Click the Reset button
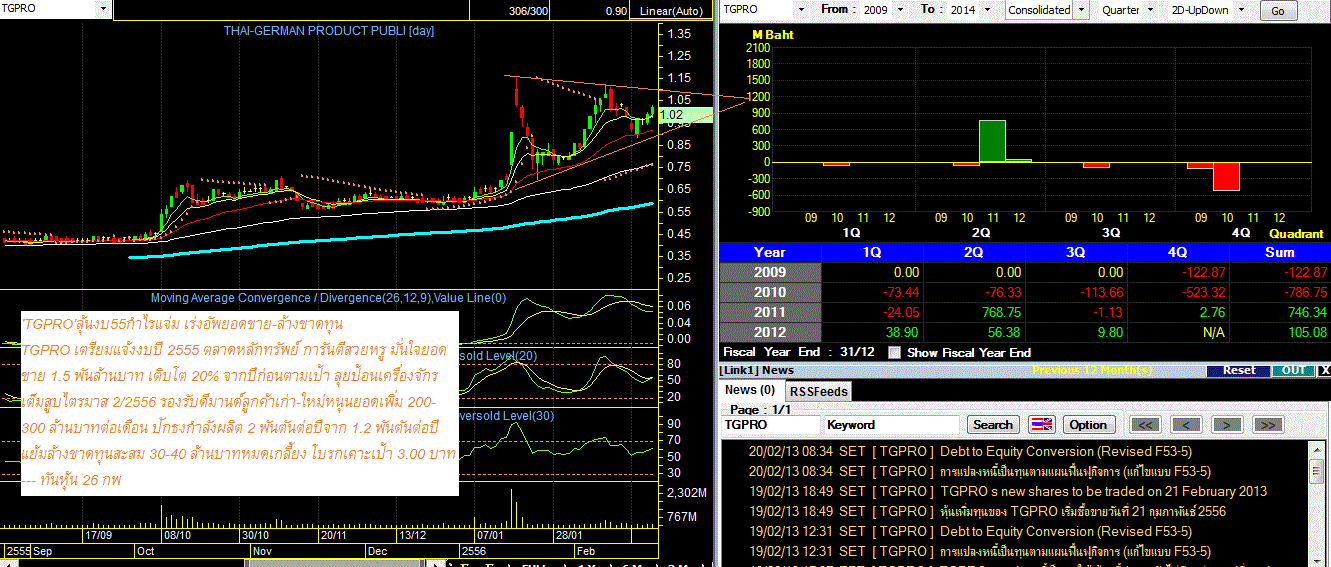The image size is (1331, 567). click(1239, 370)
